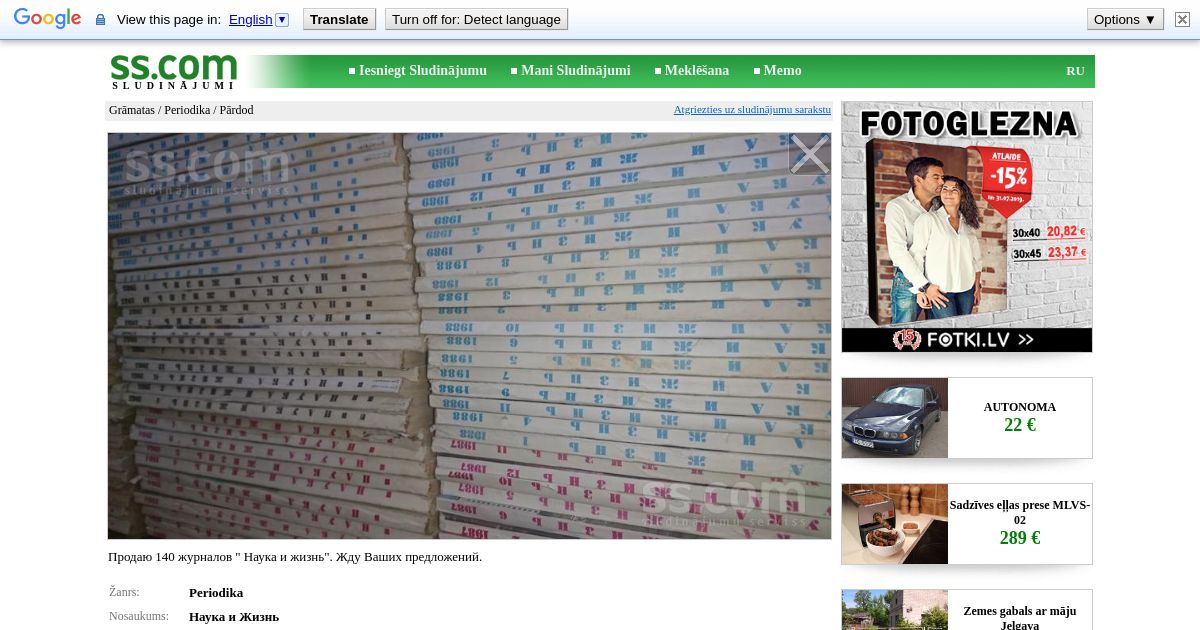The height and width of the screenshot is (630, 1200).
Task: Click the Zemes gabals ar māju Jelgava ad
Action: pos(1020,618)
